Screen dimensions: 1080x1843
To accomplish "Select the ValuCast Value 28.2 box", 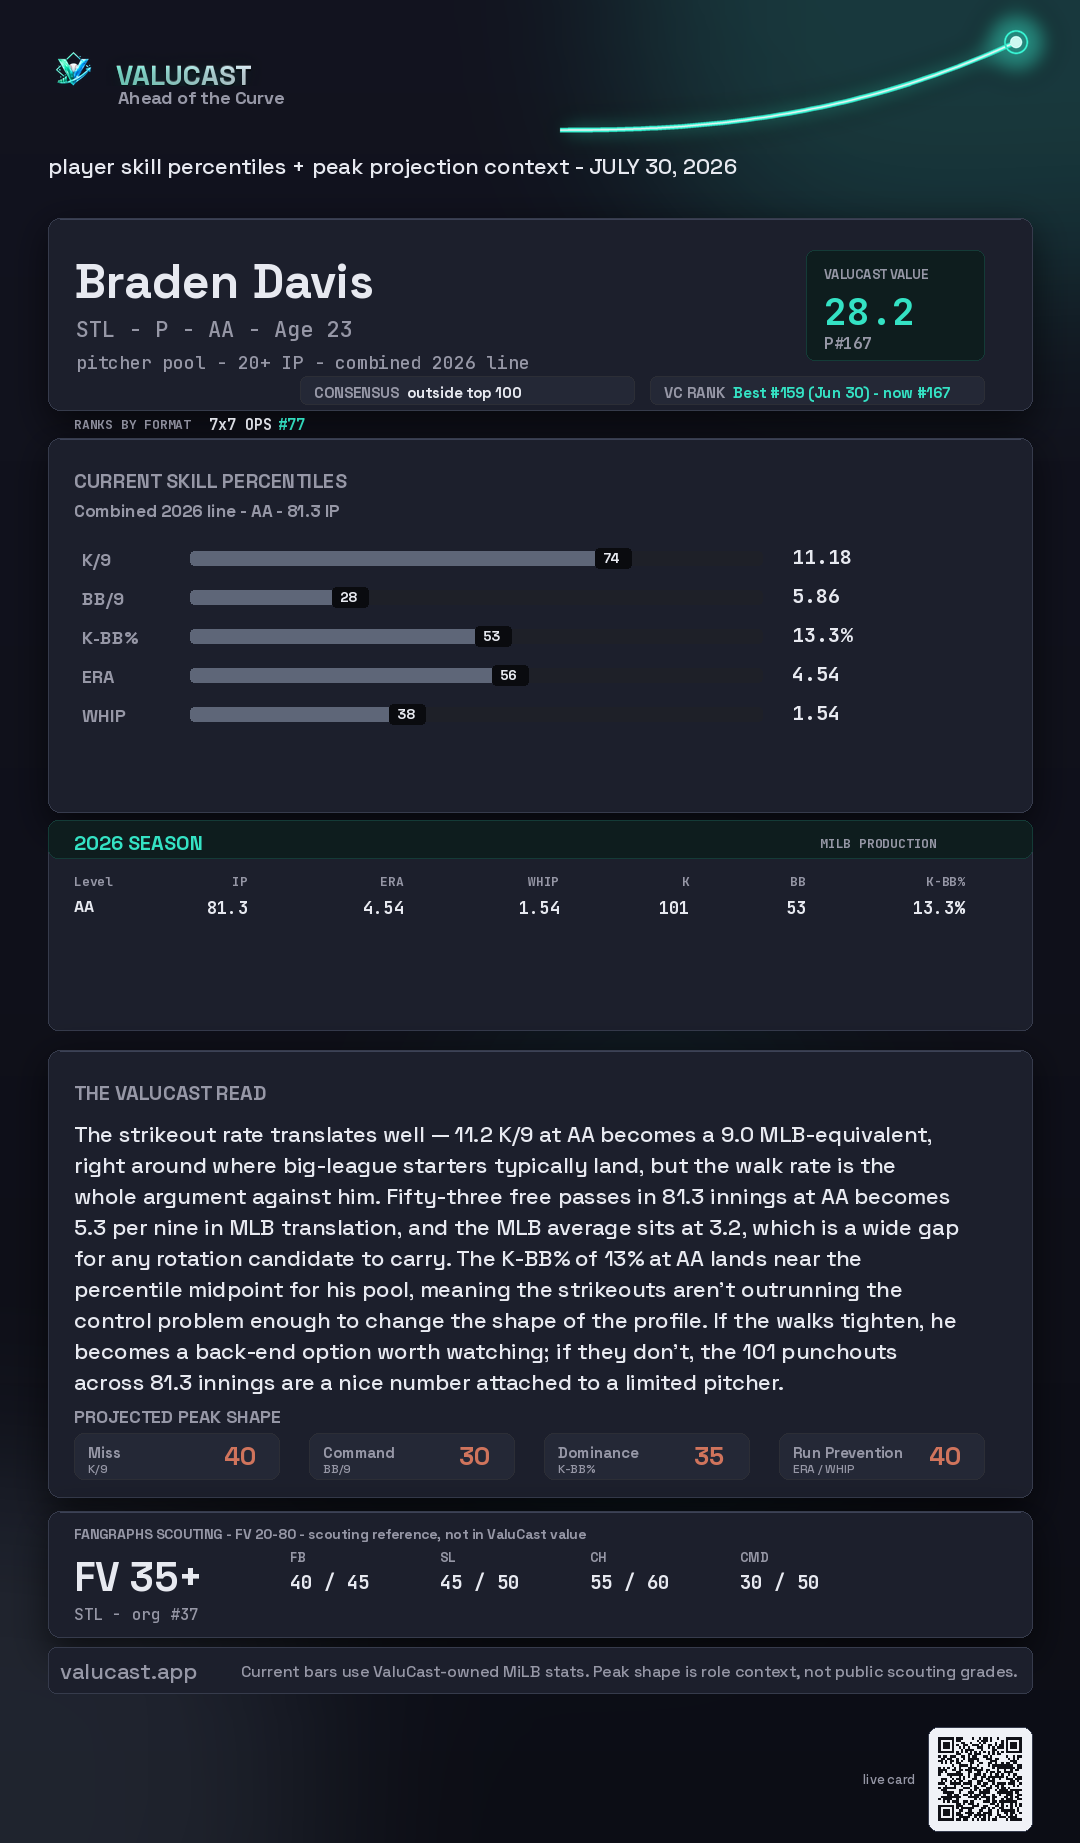I will 895,305.
